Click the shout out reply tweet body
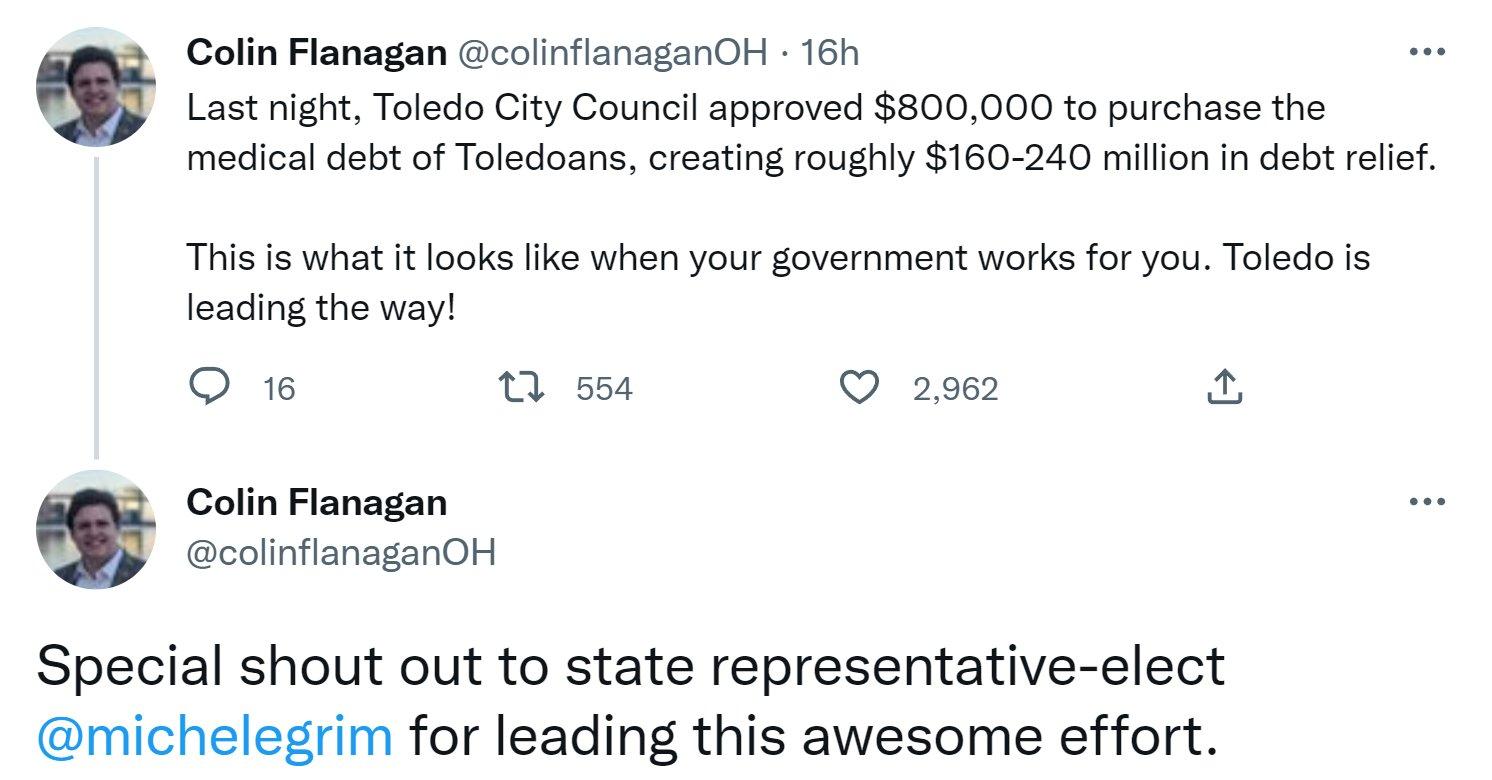The width and height of the screenshot is (1492, 780). click(x=620, y=700)
